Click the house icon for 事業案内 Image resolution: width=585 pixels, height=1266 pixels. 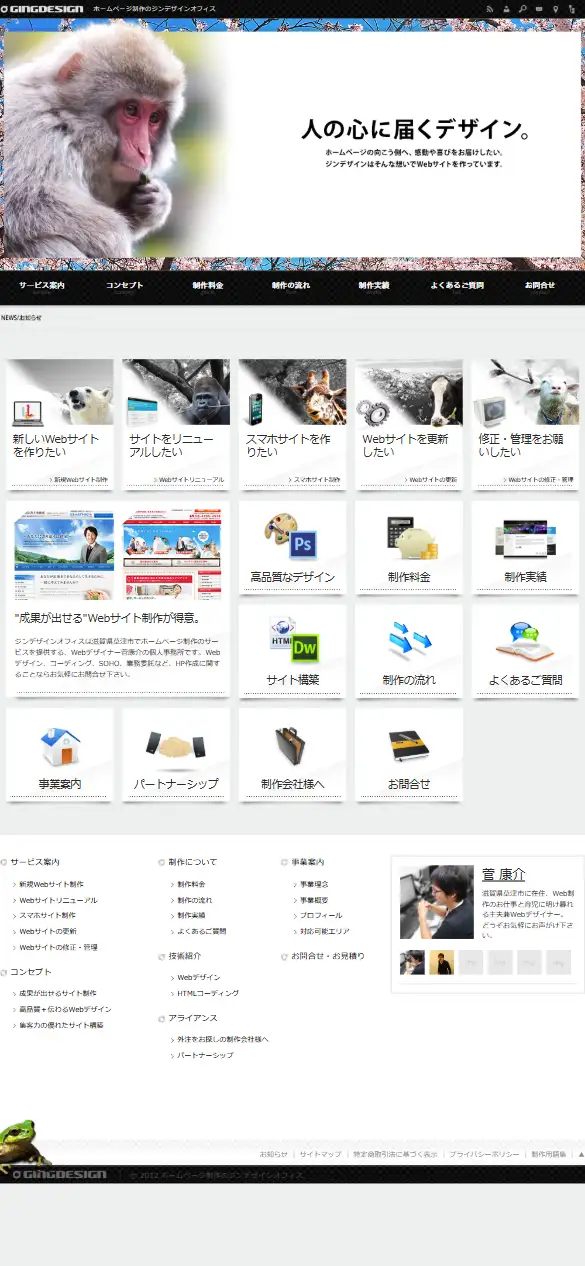point(60,747)
